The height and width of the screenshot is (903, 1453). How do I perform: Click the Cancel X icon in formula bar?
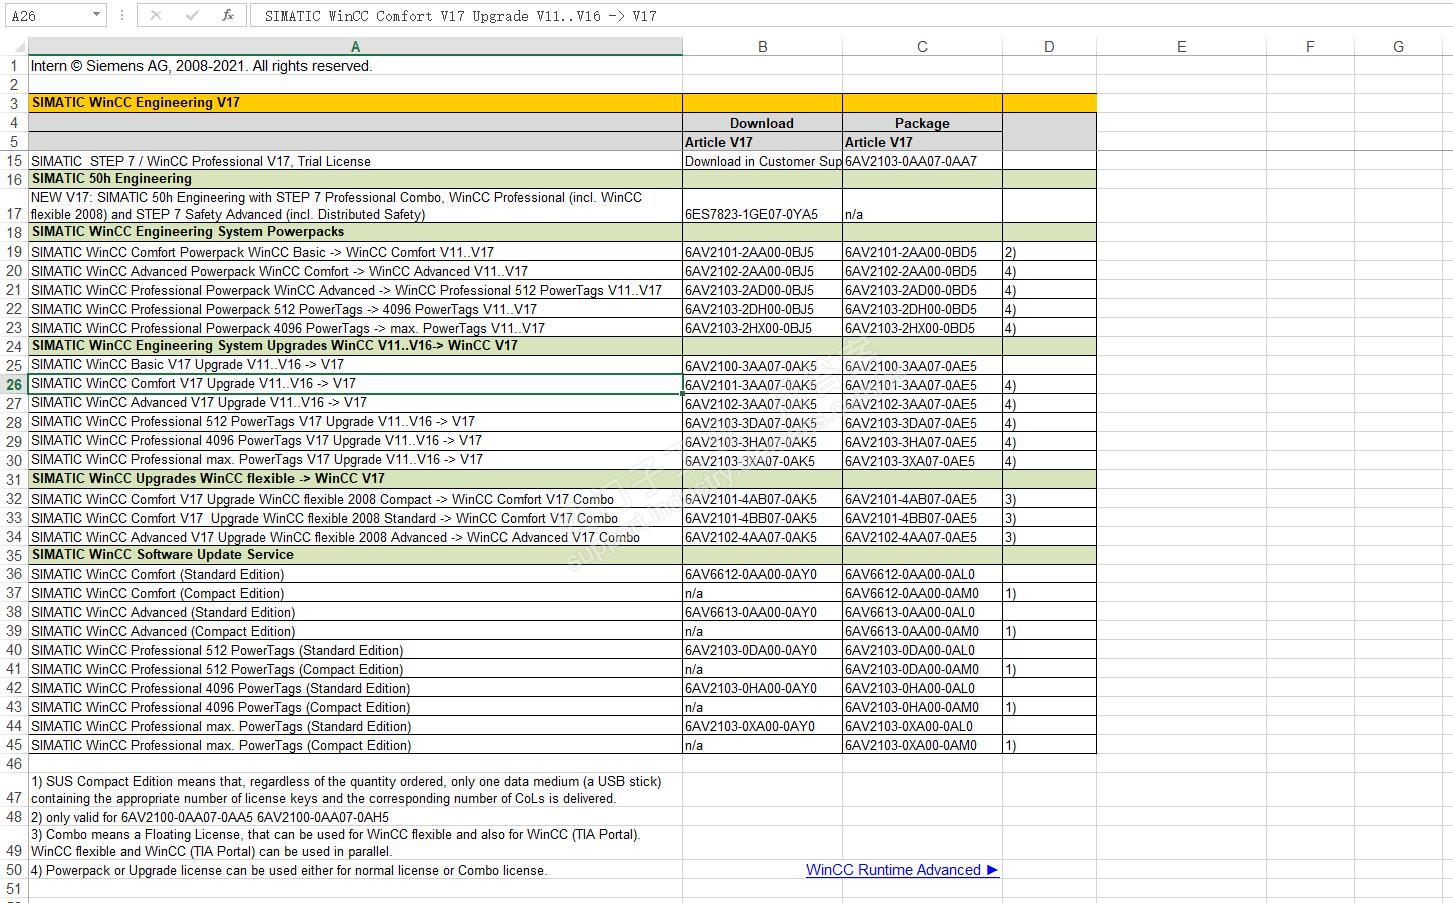156,15
